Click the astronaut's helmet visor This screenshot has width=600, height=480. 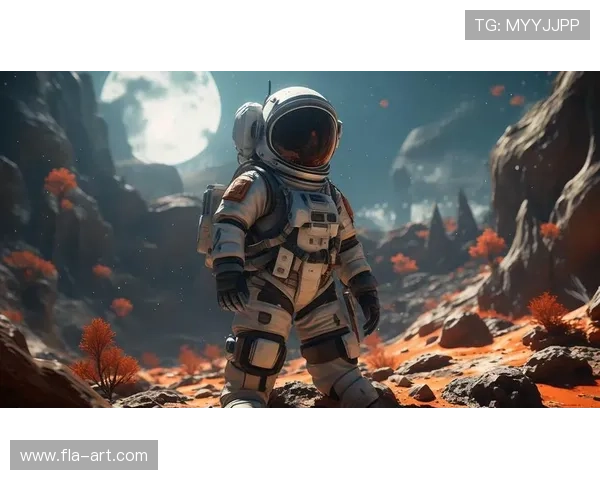304,136
